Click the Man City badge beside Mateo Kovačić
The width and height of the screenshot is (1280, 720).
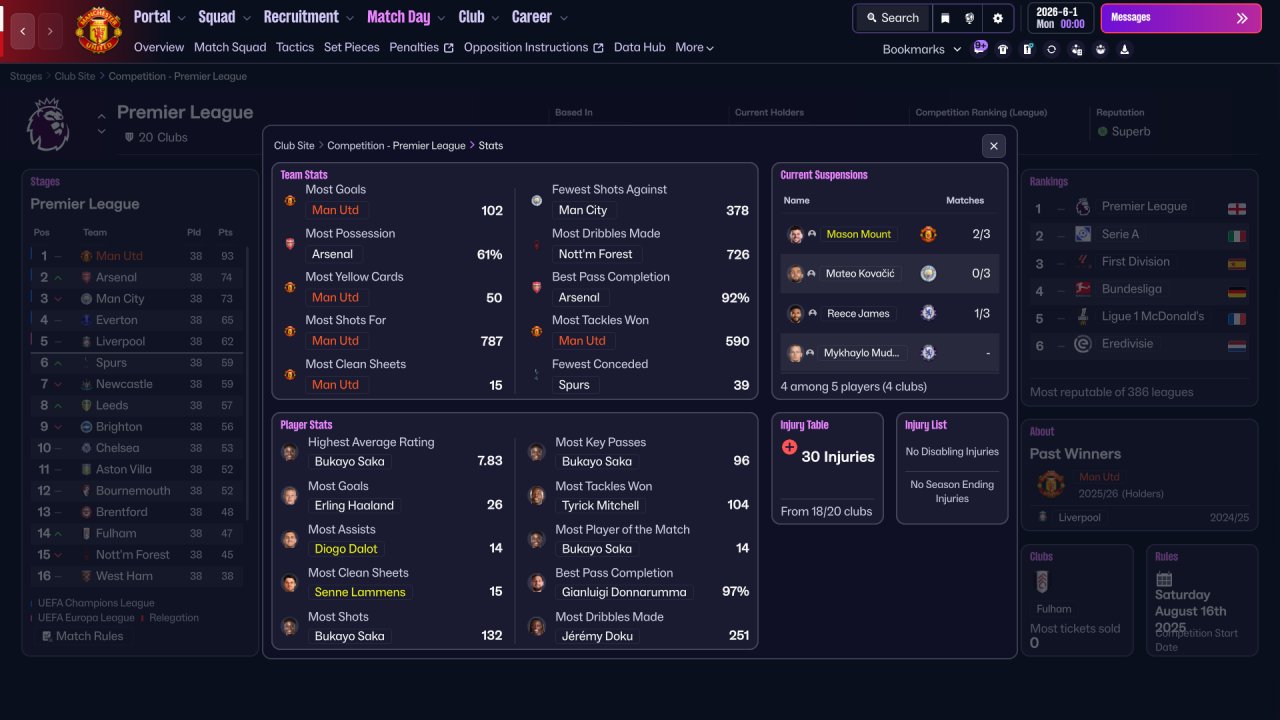click(x=928, y=274)
